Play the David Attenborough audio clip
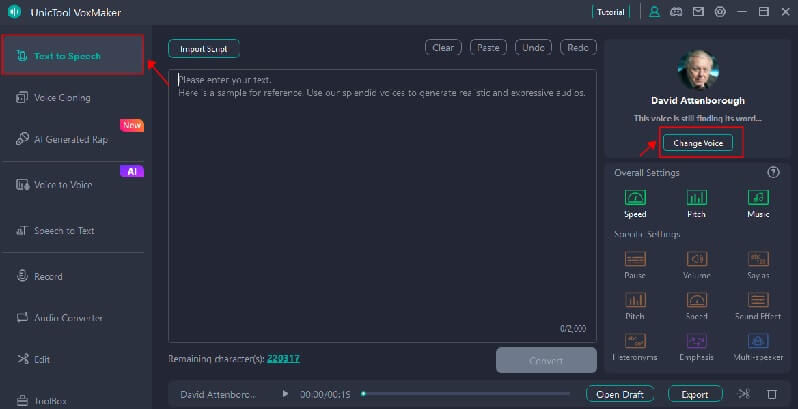The image size is (798, 409). tap(285, 394)
